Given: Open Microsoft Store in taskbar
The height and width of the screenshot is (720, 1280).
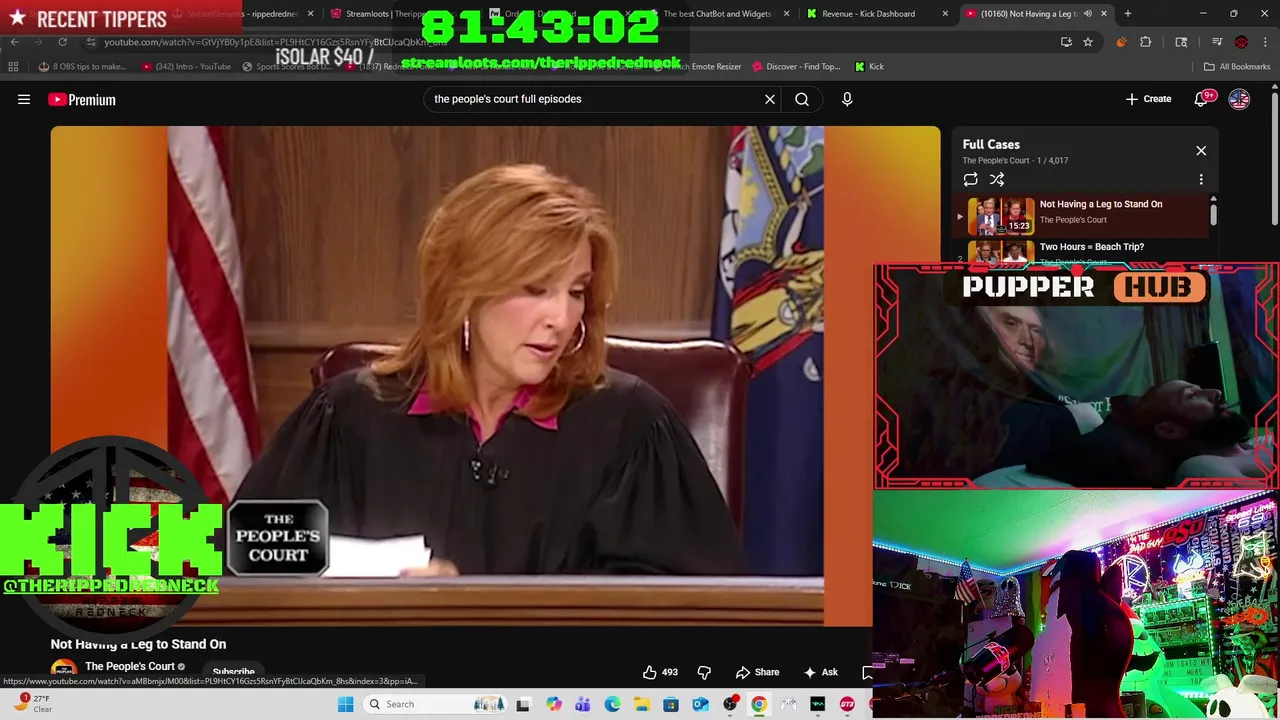Looking at the screenshot, I should coord(670,704).
